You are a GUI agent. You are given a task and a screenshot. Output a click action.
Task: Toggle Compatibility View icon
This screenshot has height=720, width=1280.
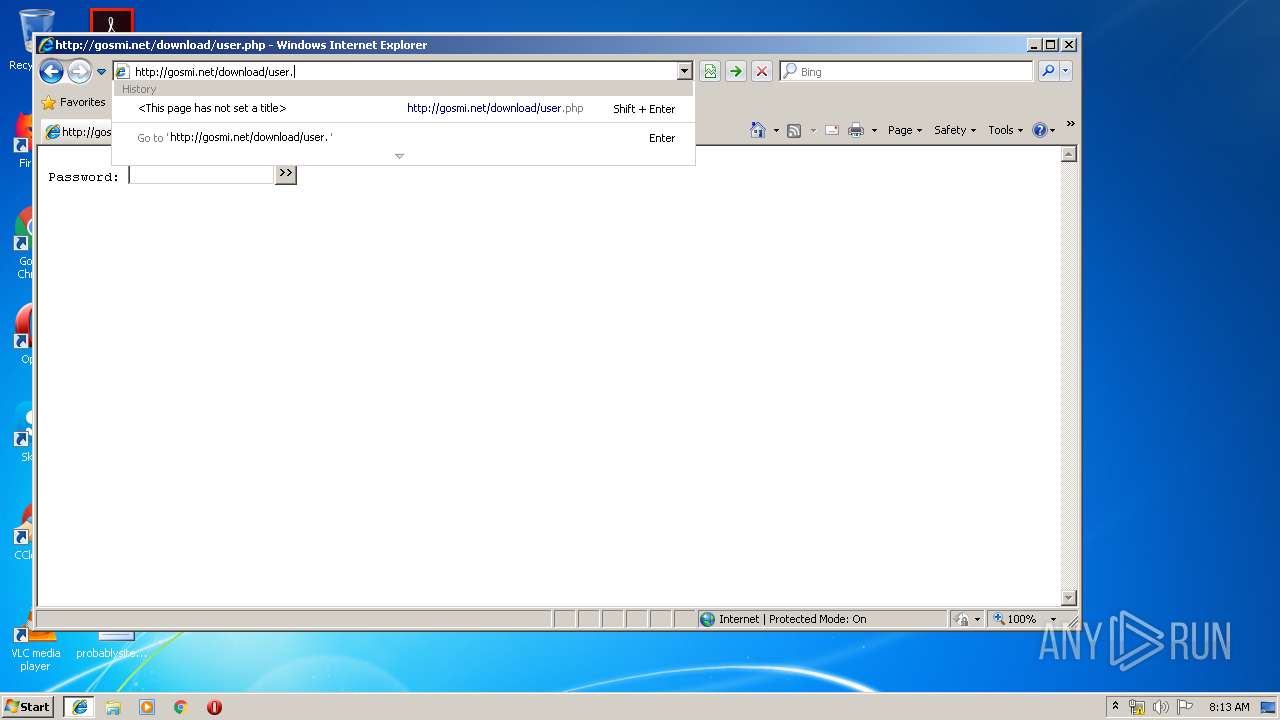click(x=710, y=71)
